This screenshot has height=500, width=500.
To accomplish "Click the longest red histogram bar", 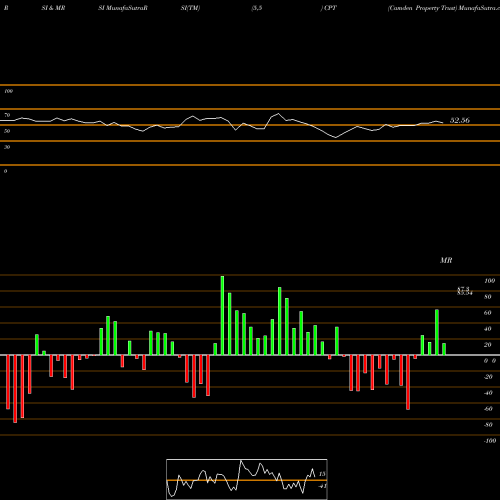I will tap(15, 389).
